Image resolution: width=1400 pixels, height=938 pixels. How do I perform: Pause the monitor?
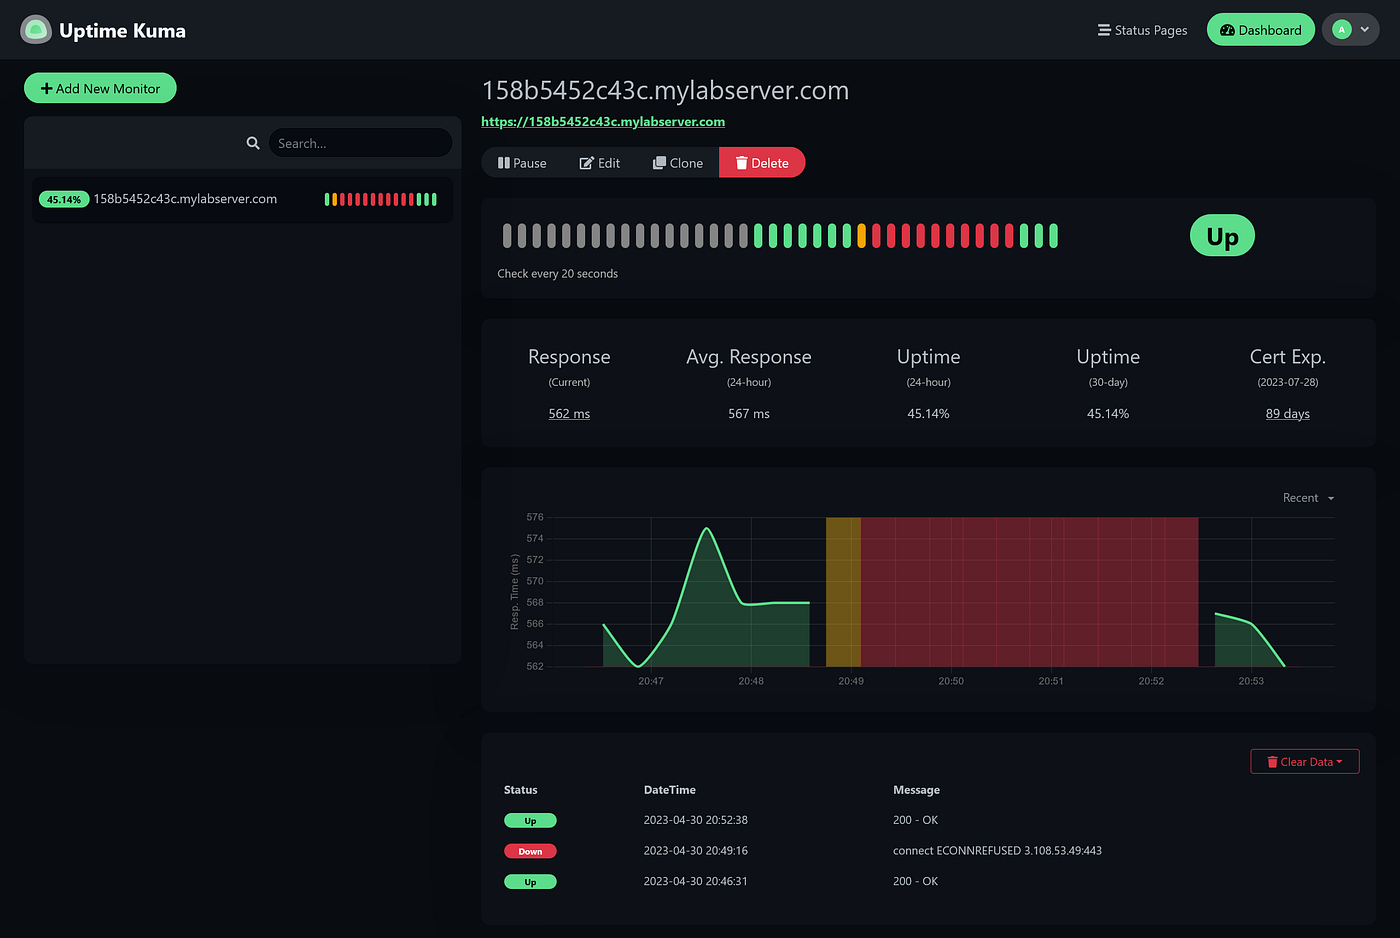tap(522, 163)
